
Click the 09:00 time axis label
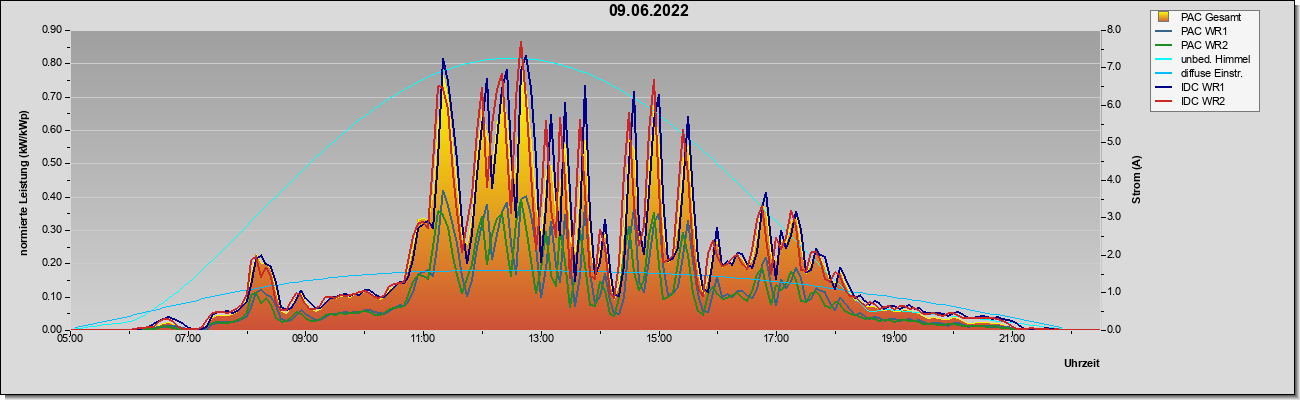(305, 339)
